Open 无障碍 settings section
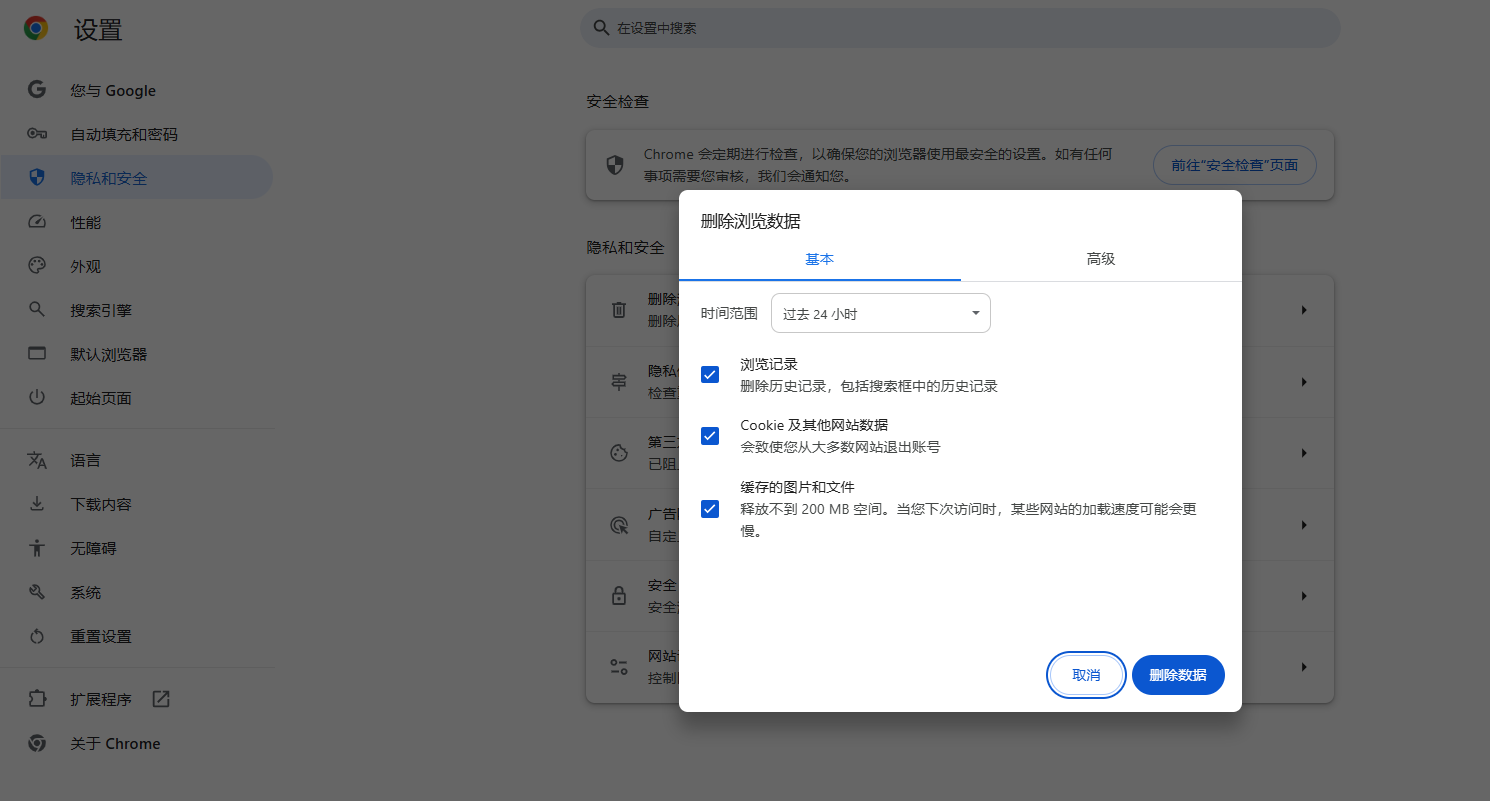 136,548
